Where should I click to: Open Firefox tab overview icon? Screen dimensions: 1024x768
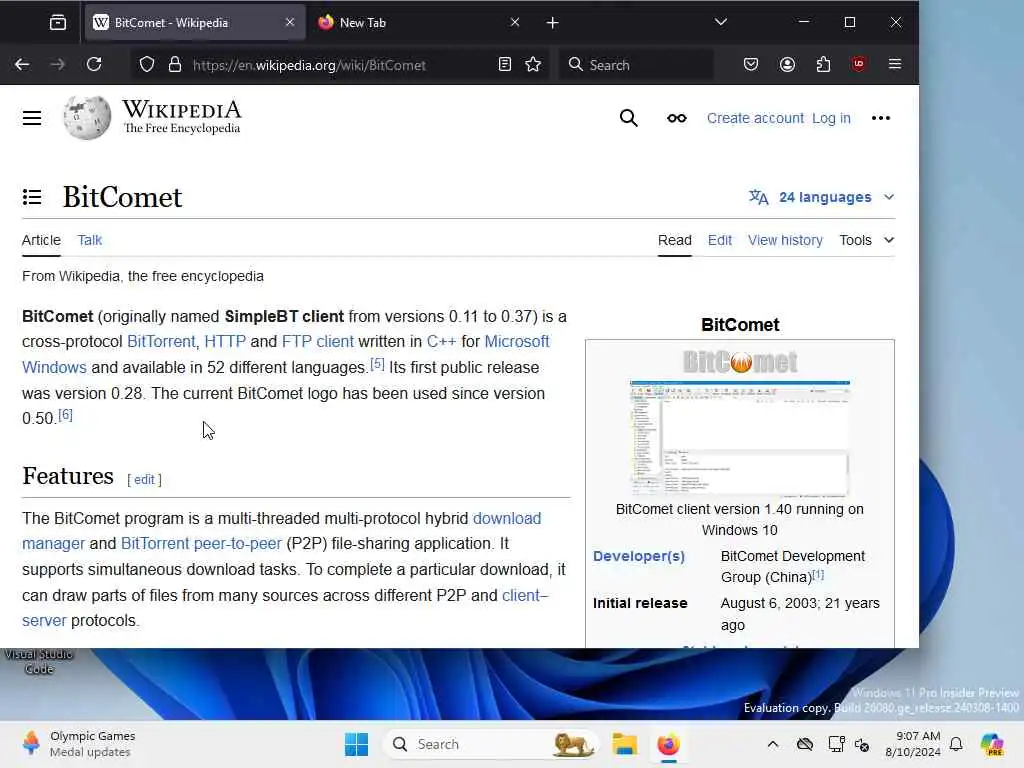tap(57, 23)
